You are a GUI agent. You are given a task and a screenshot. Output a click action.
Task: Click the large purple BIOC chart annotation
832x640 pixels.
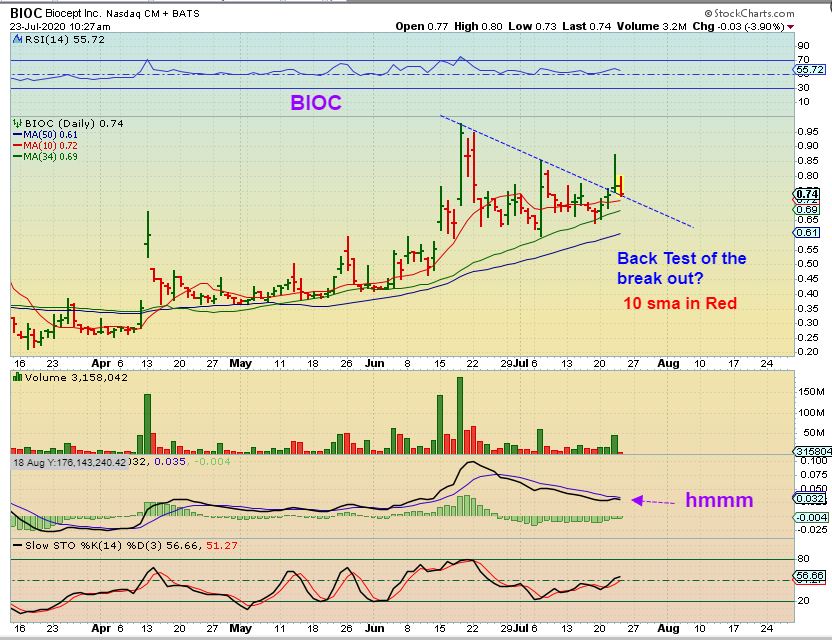(x=316, y=103)
